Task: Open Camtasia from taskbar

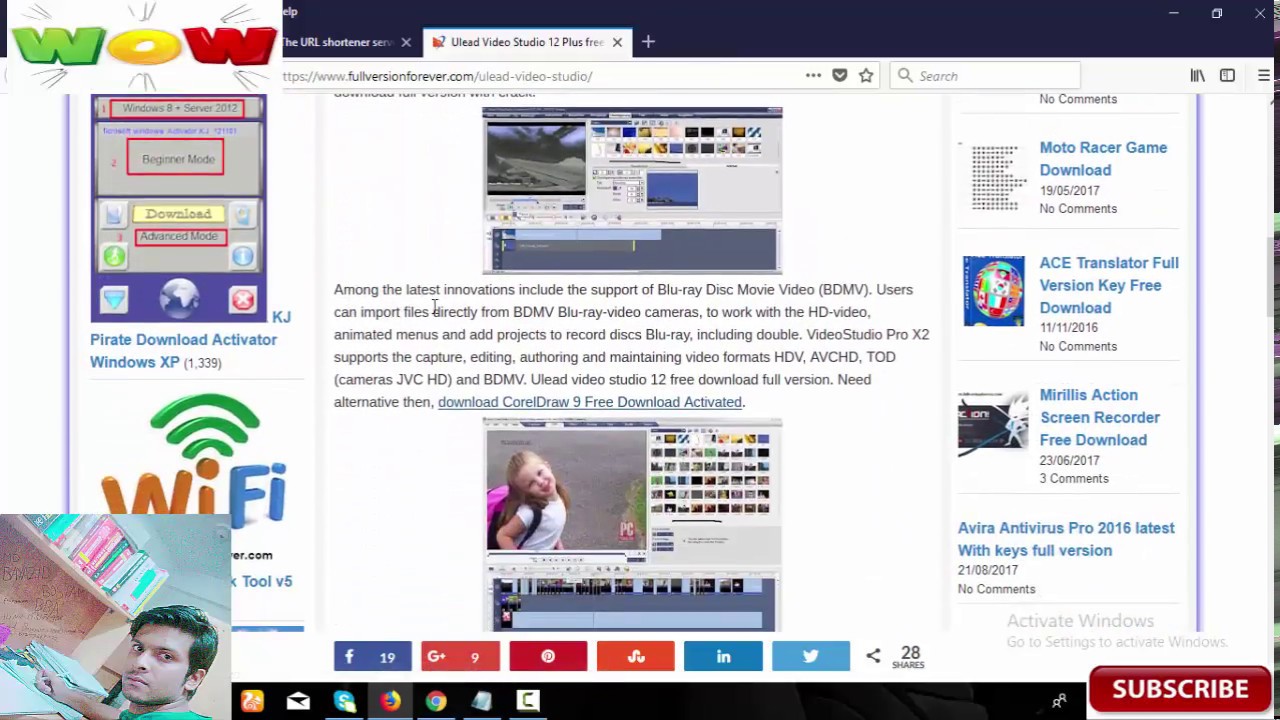Action: (x=528, y=702)
